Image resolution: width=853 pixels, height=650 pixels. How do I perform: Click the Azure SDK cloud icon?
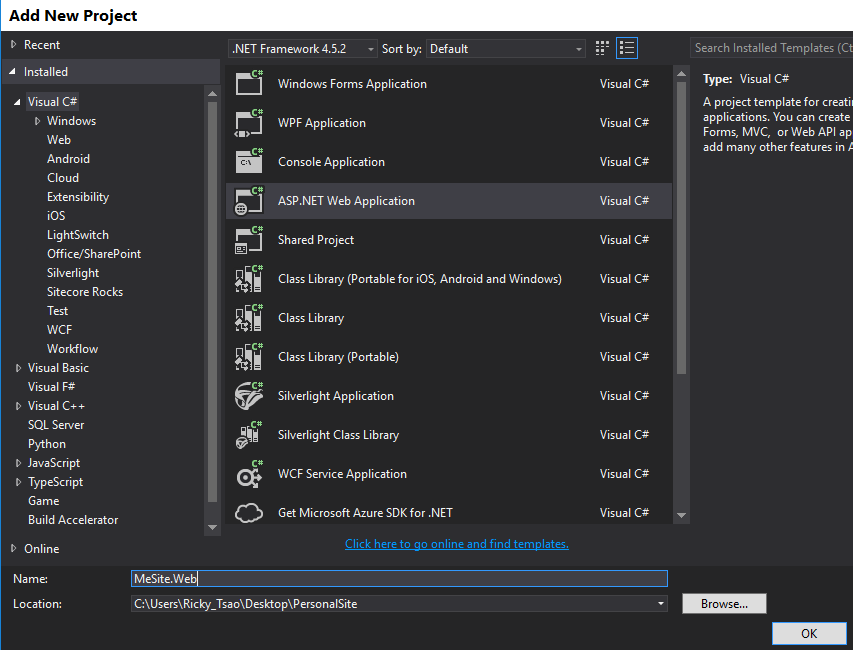click(x=249, y=513)
